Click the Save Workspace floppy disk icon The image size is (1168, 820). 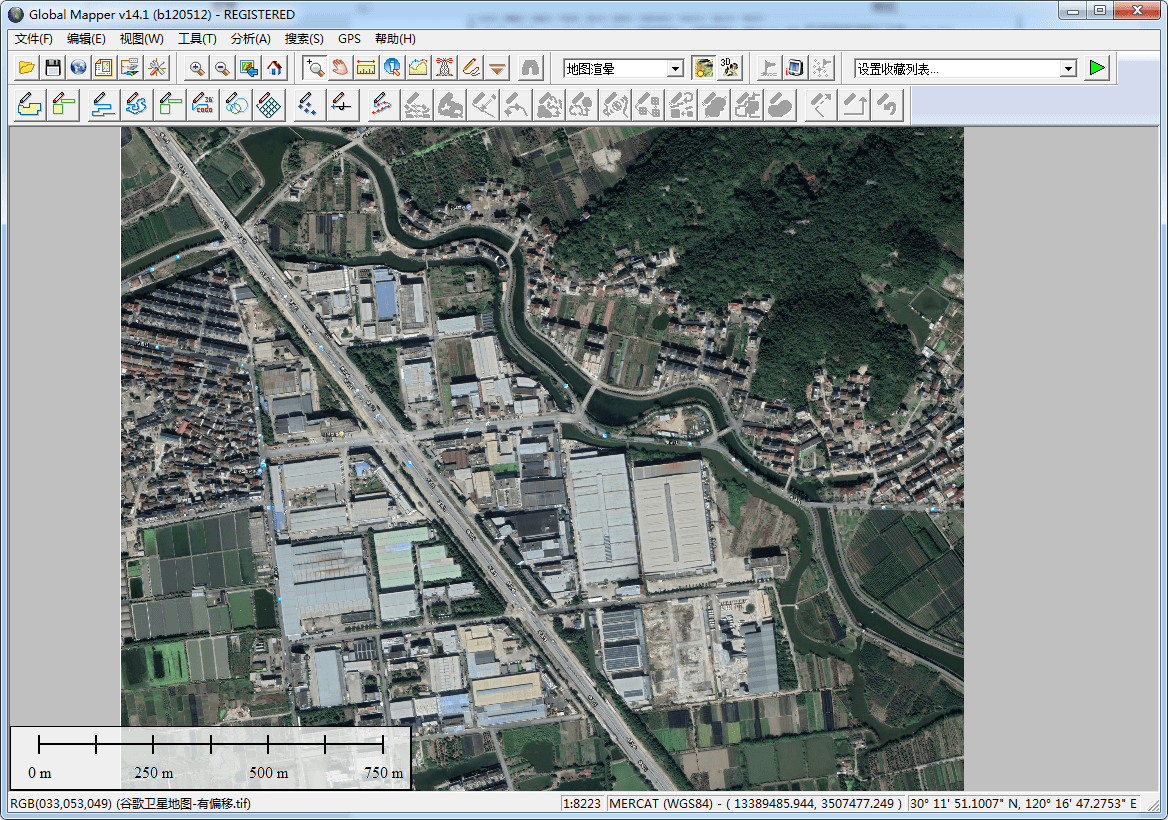pyautogui.click(x=52, y=68)
